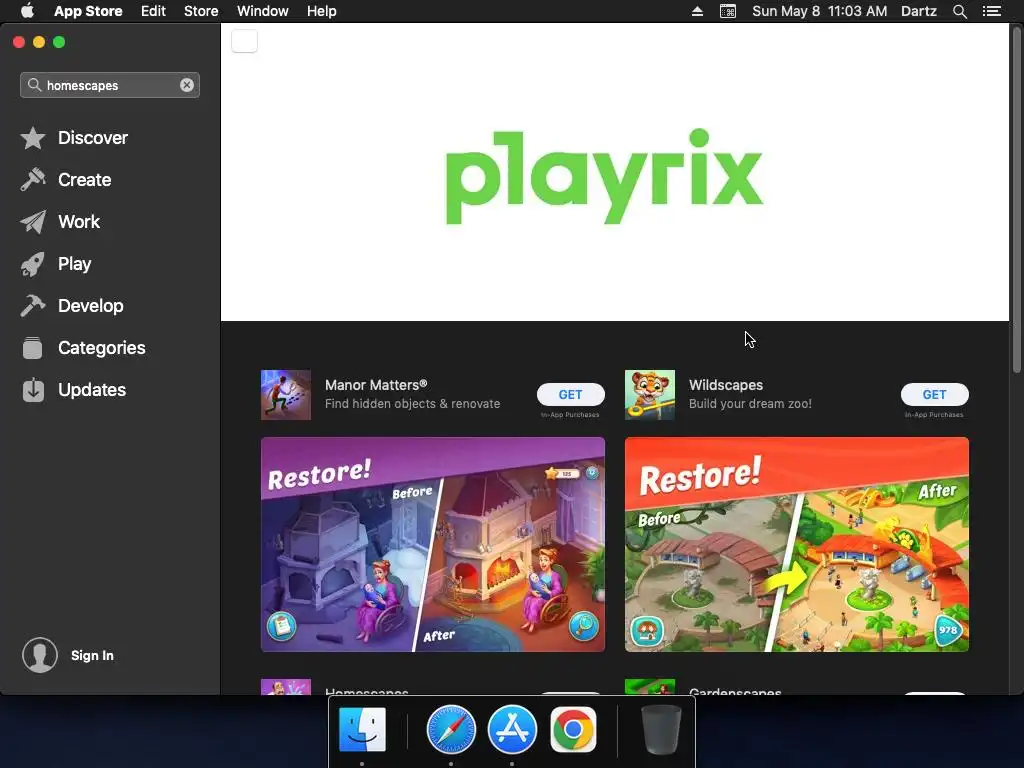1024x768 pixels.
Task: Get the Manor Matters app
Action: tap(571, 394)
